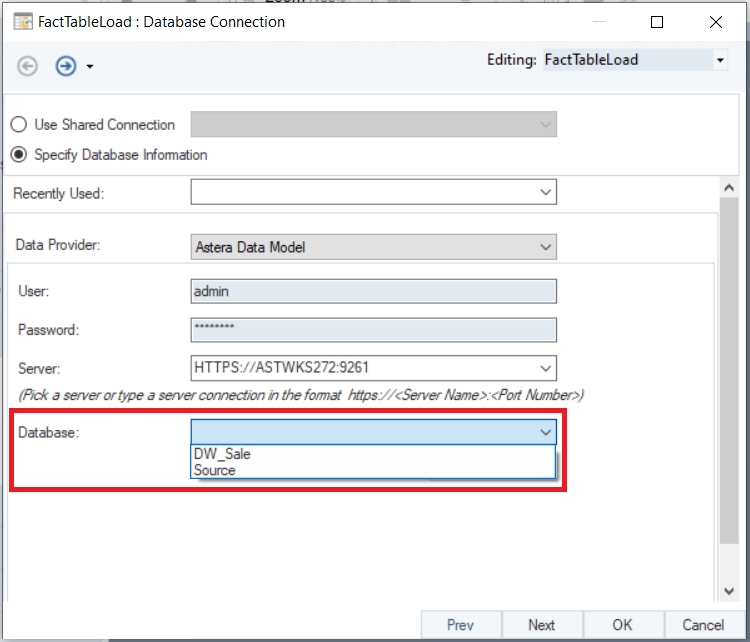This screenshot has height=642, width=750.
Task: Open the small arrow next to forward icon
Action: pyautogui.click(x=90, y=67)
